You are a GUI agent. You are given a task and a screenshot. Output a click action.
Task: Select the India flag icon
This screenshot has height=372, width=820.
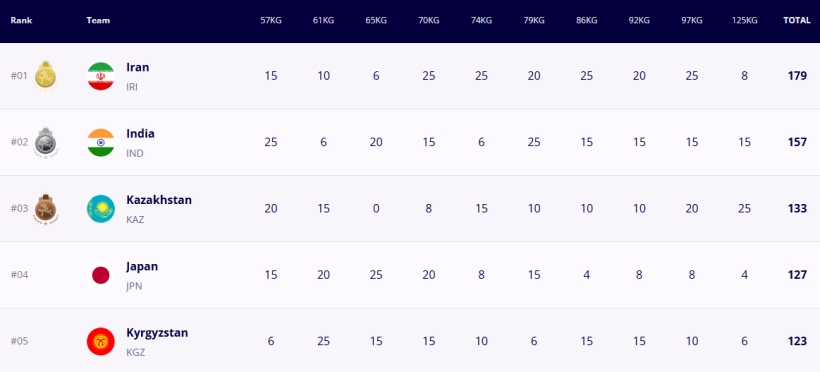click(100, 142)
